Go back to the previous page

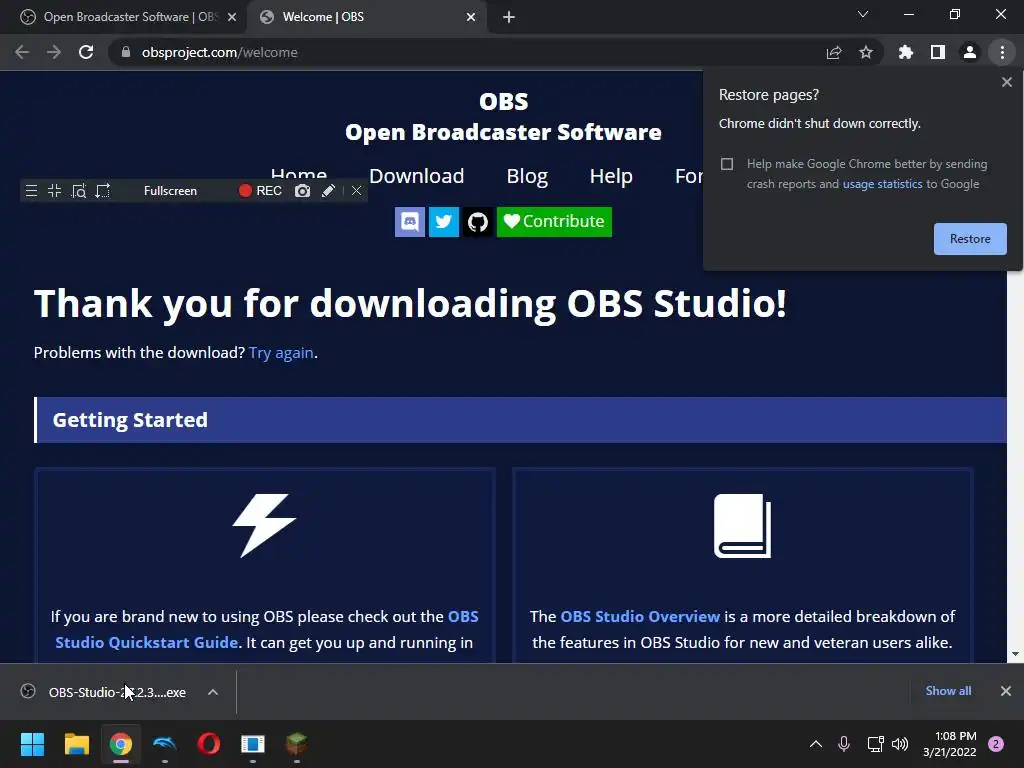pos(22,52)
